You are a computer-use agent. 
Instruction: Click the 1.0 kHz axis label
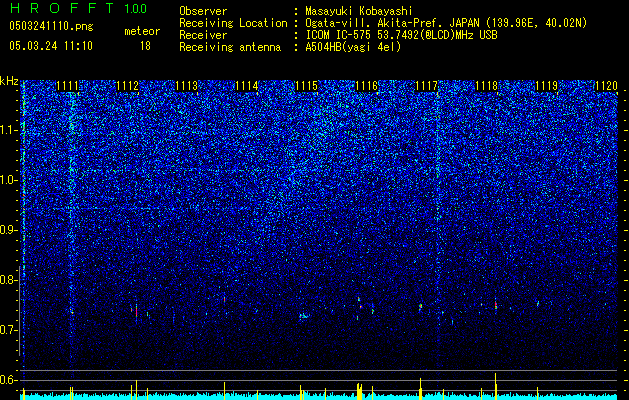[8, 180]
